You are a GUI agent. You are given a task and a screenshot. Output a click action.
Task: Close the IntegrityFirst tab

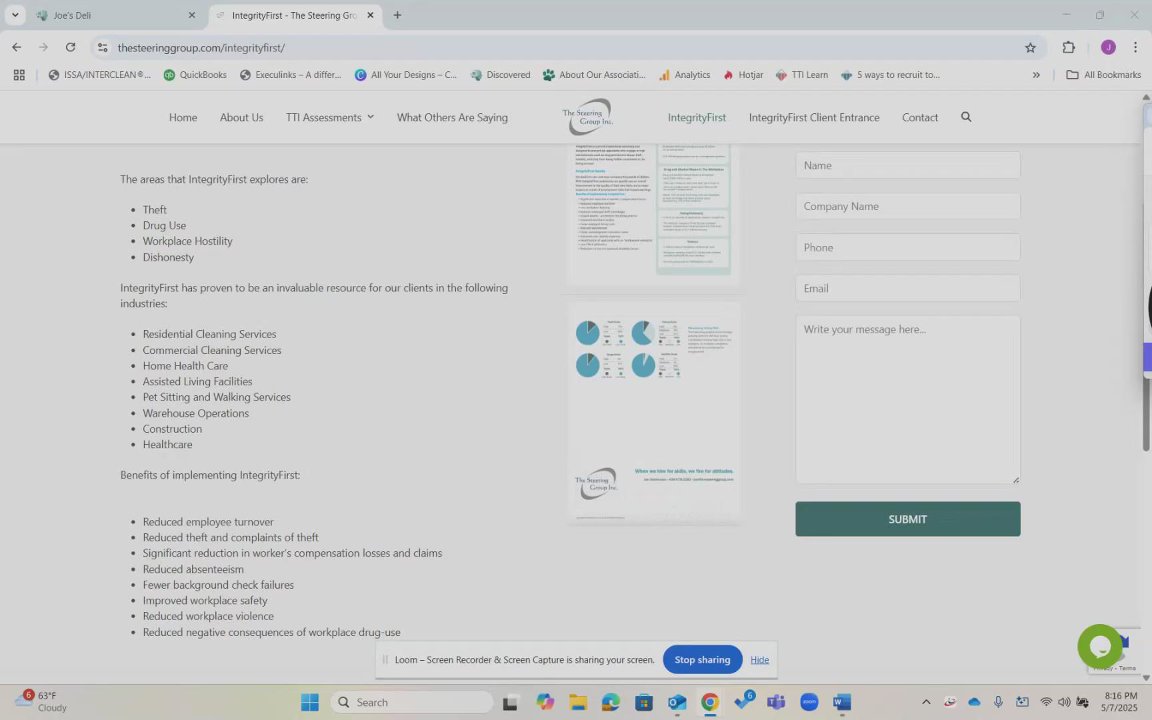pyautogui.click(x=370, y=15)
